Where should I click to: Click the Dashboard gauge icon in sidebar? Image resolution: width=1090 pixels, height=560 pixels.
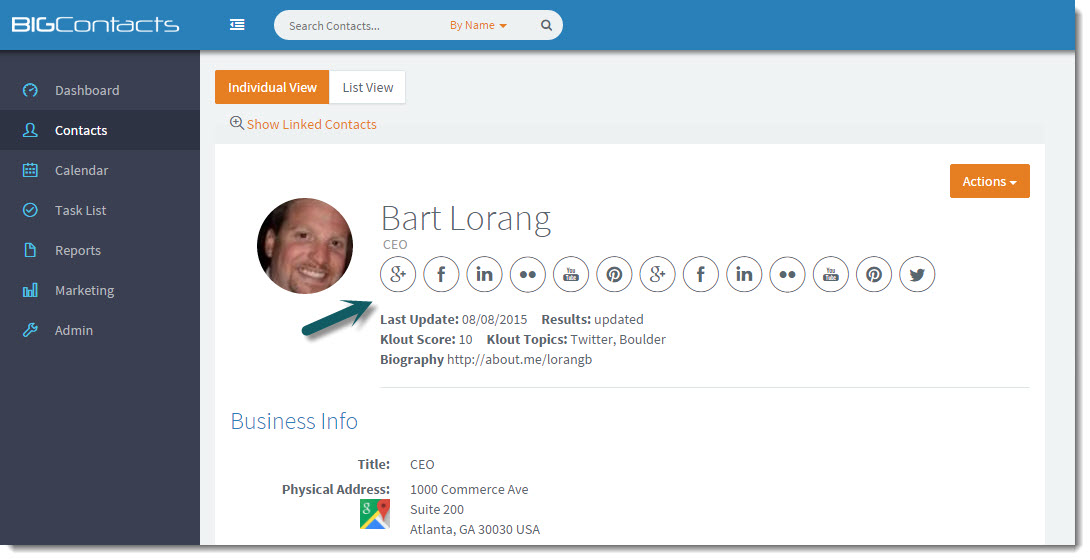click(x=30, y=90)
